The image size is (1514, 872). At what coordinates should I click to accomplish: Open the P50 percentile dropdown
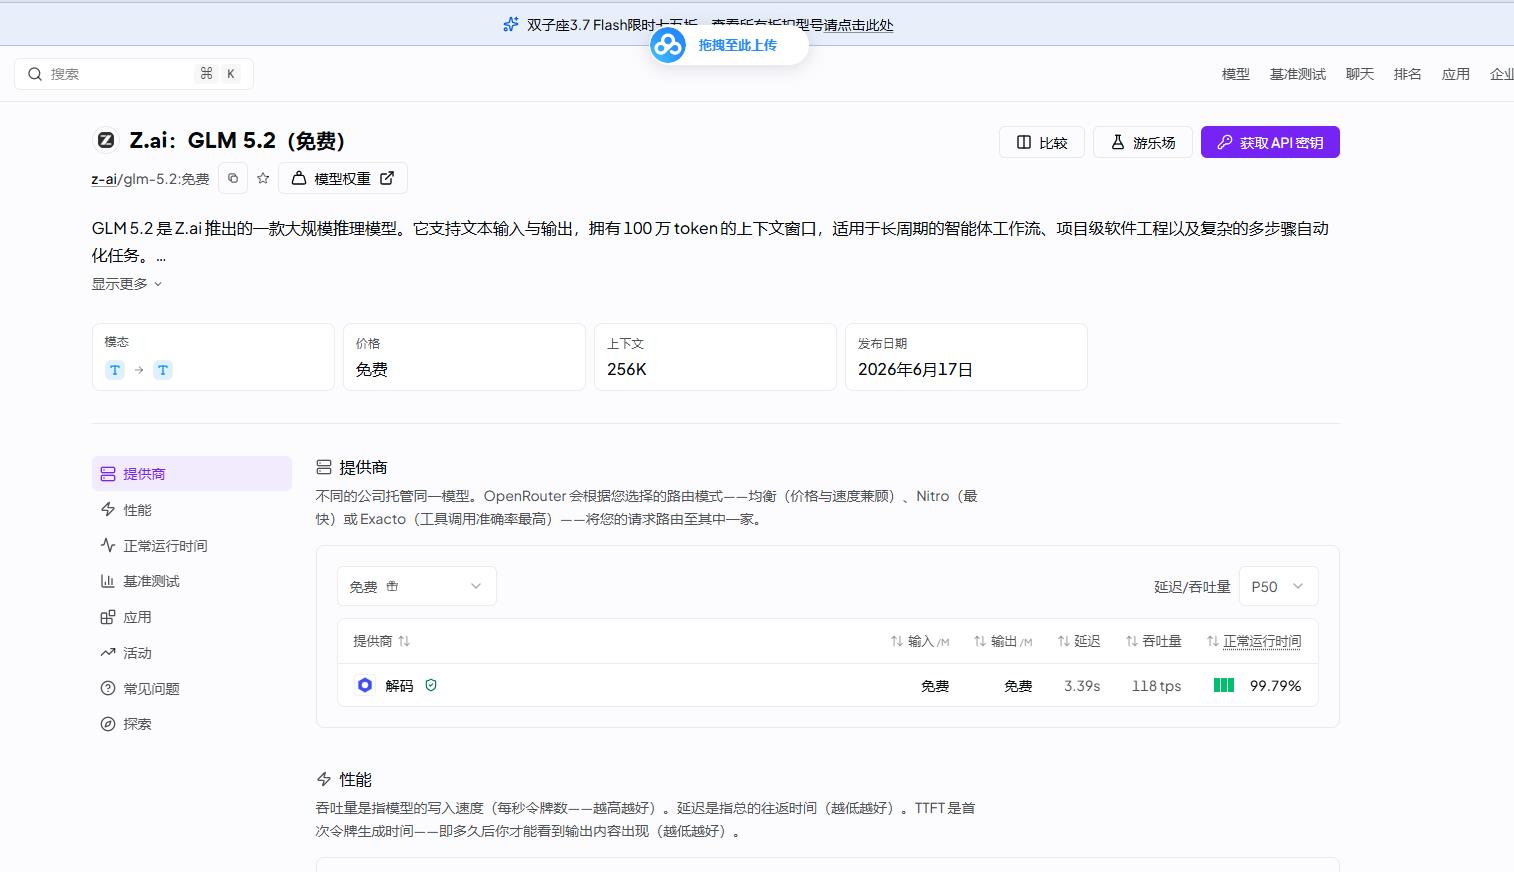(1278, 586)
